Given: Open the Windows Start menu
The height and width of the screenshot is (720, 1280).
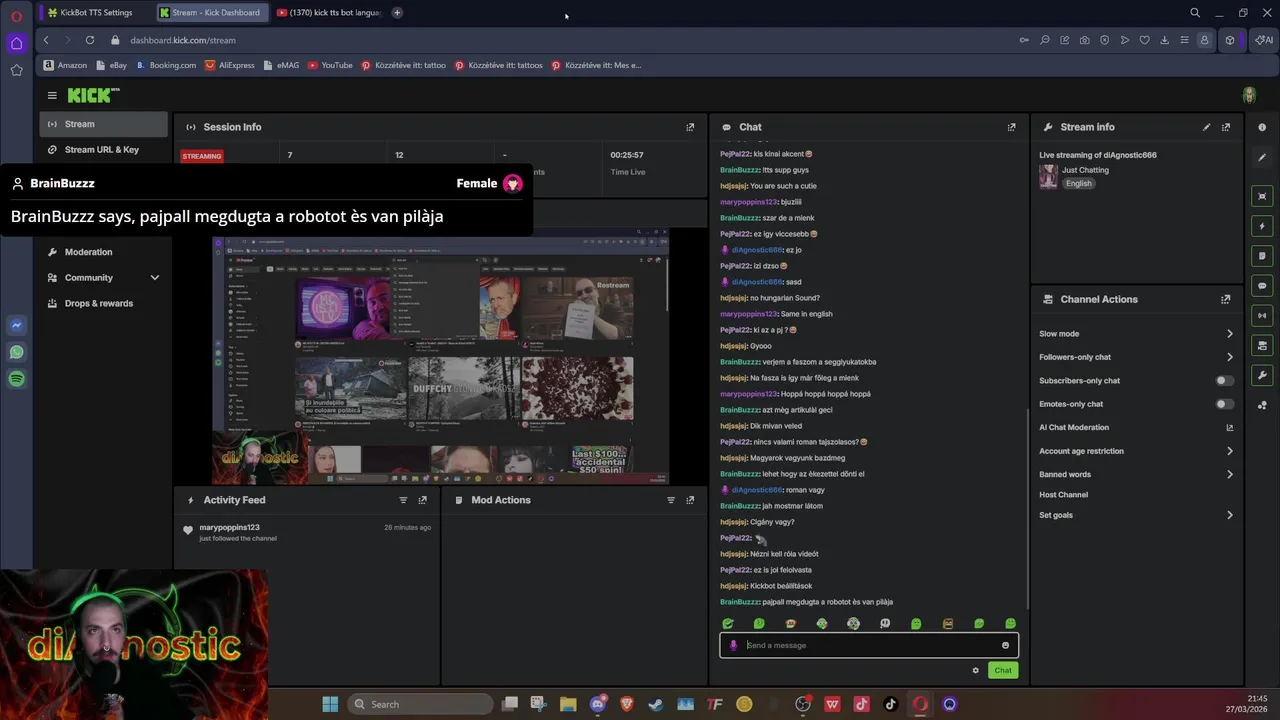Looking at the screenshot, I should coord(330,704).
